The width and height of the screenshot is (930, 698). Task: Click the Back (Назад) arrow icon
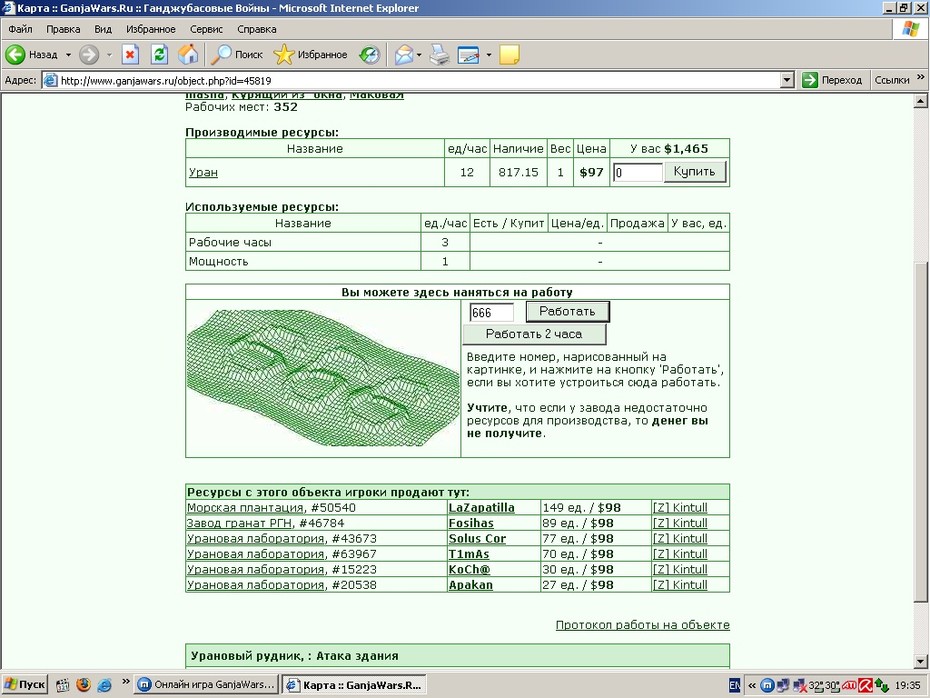click(15, 55)
